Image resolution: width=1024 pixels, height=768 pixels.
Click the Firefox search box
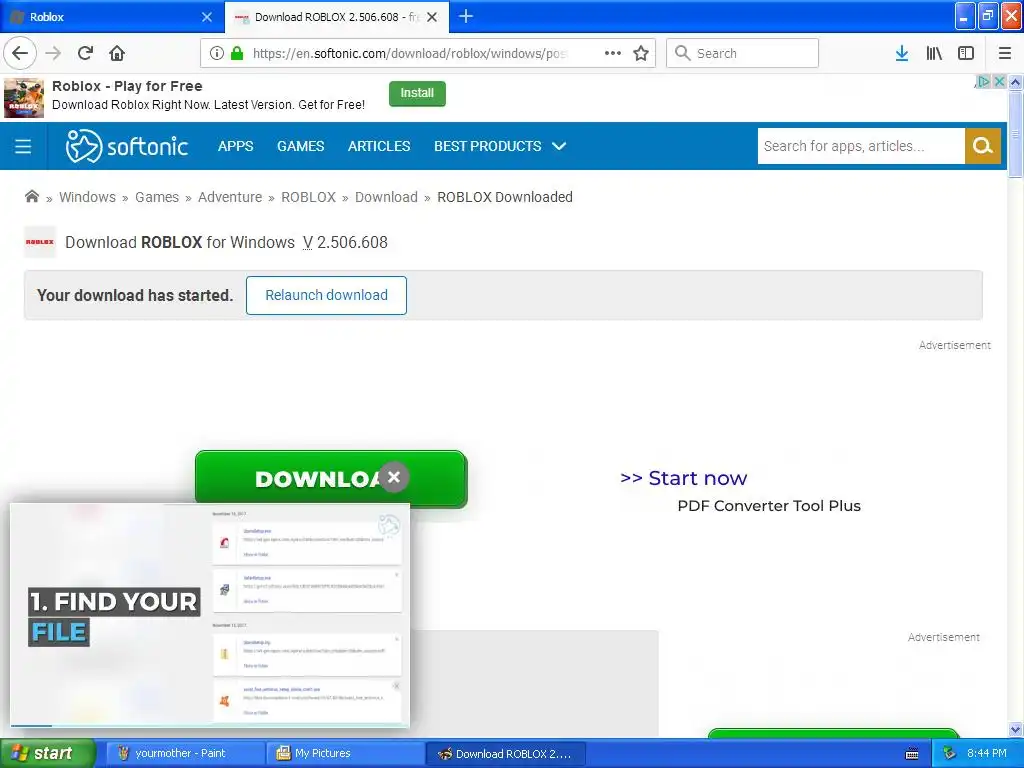pos(743,54)
